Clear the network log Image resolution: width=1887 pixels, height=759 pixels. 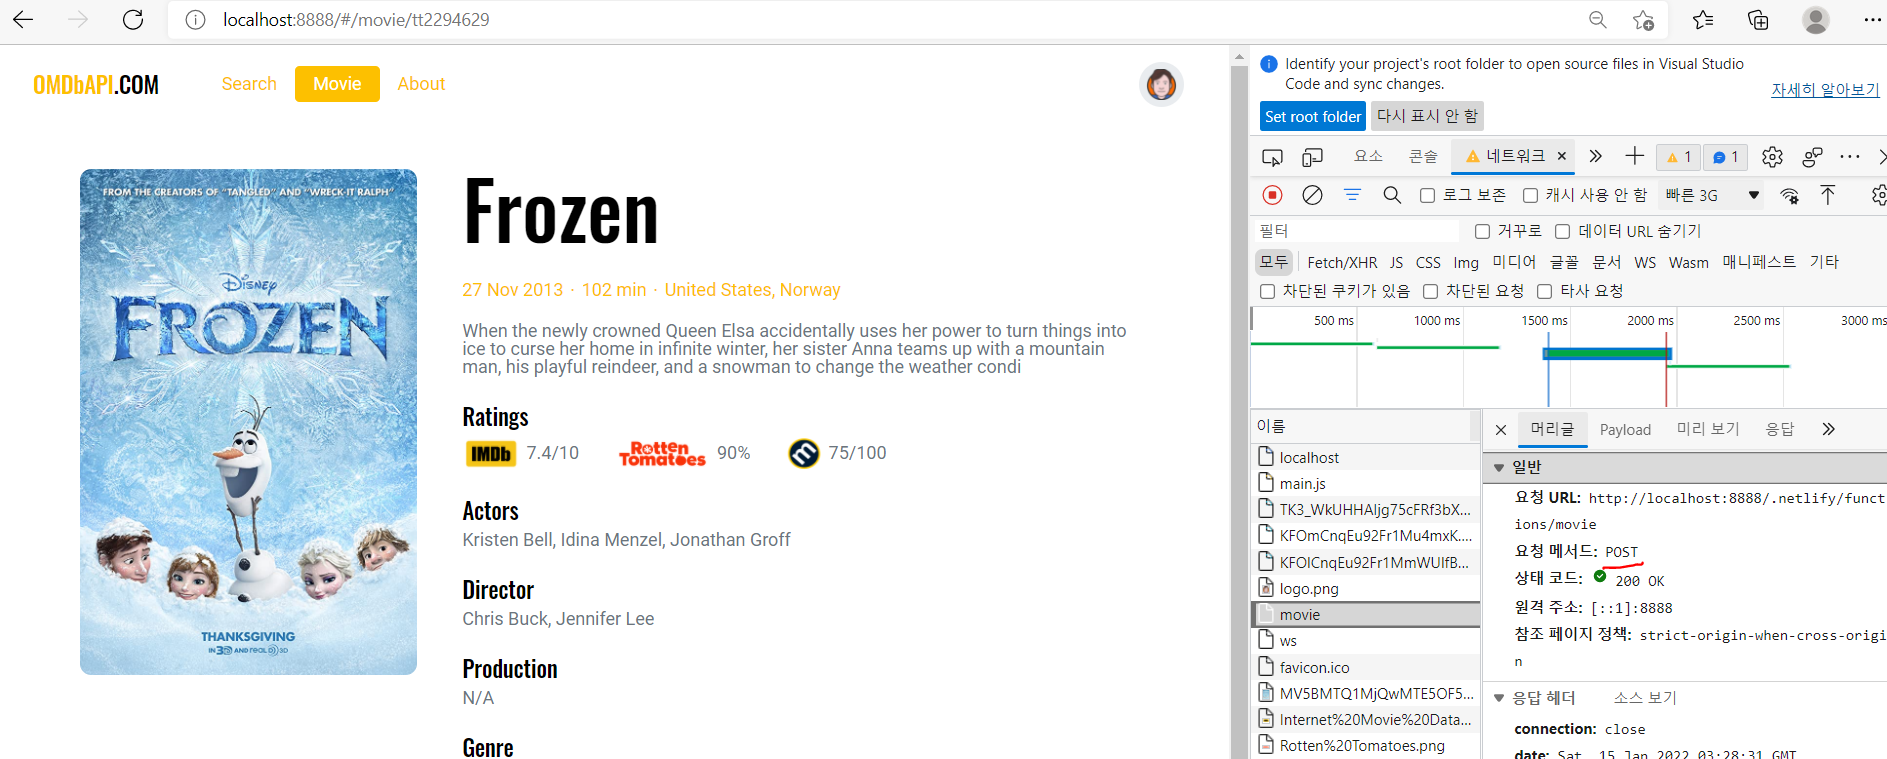pos(1312,195)
